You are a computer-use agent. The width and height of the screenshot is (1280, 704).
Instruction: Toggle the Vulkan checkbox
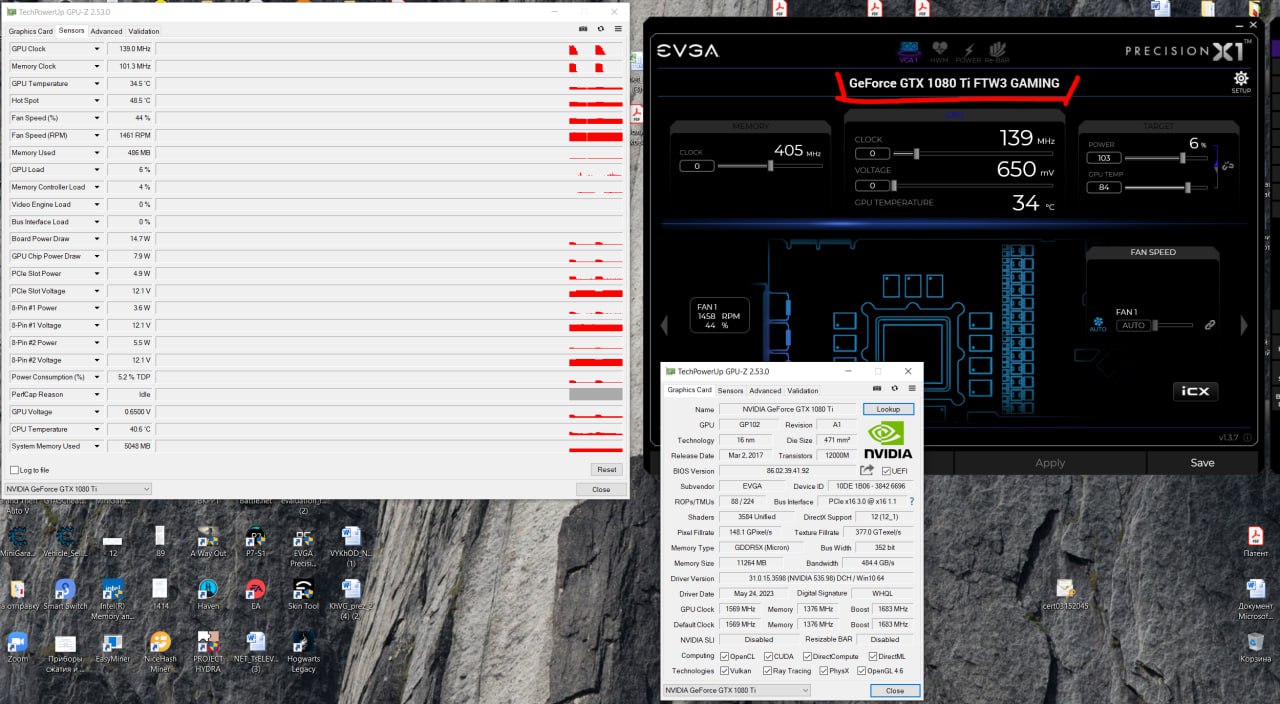725,671
